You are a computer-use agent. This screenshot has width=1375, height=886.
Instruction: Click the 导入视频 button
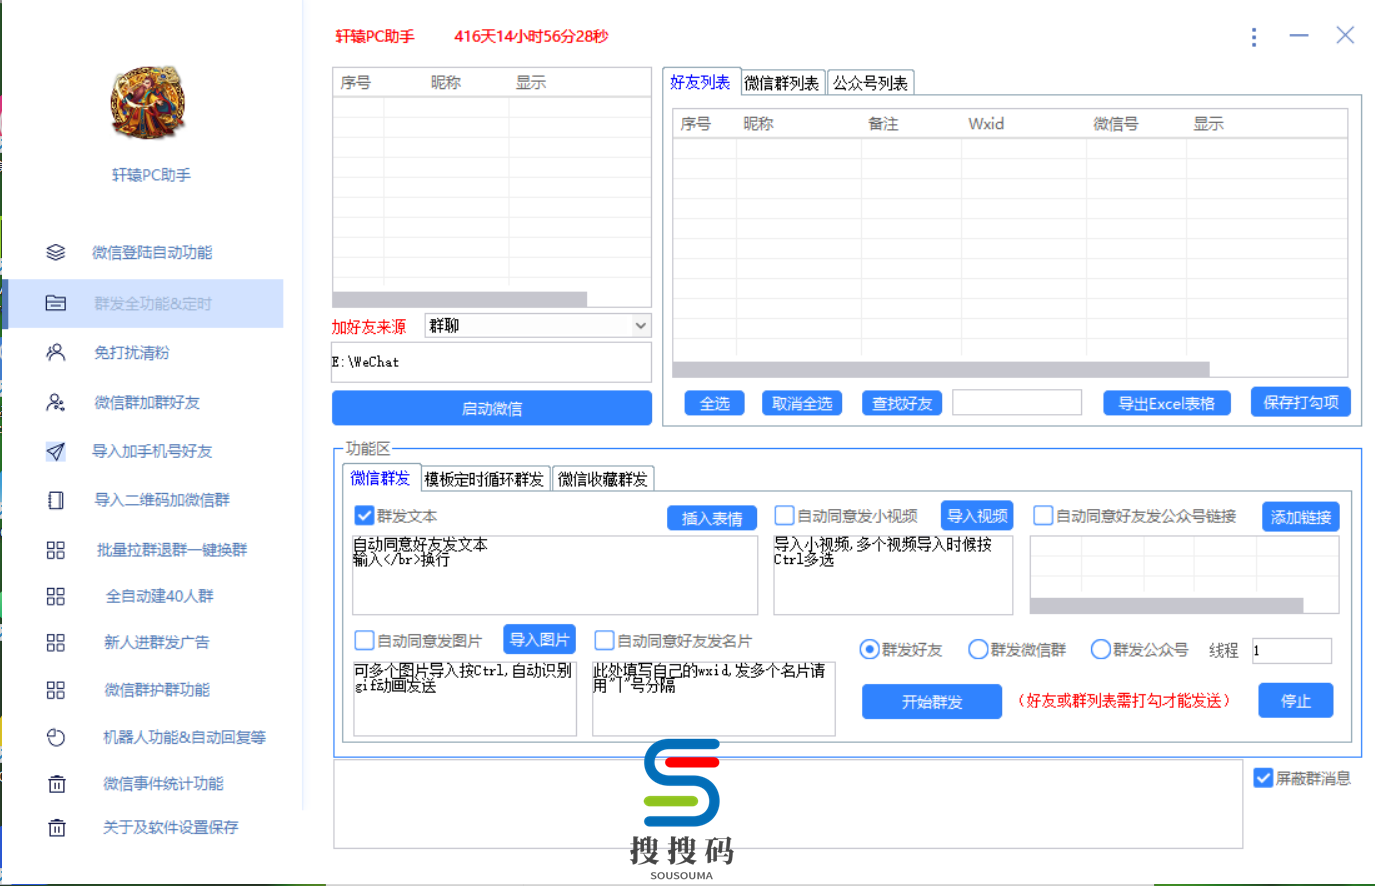[977, 516]
